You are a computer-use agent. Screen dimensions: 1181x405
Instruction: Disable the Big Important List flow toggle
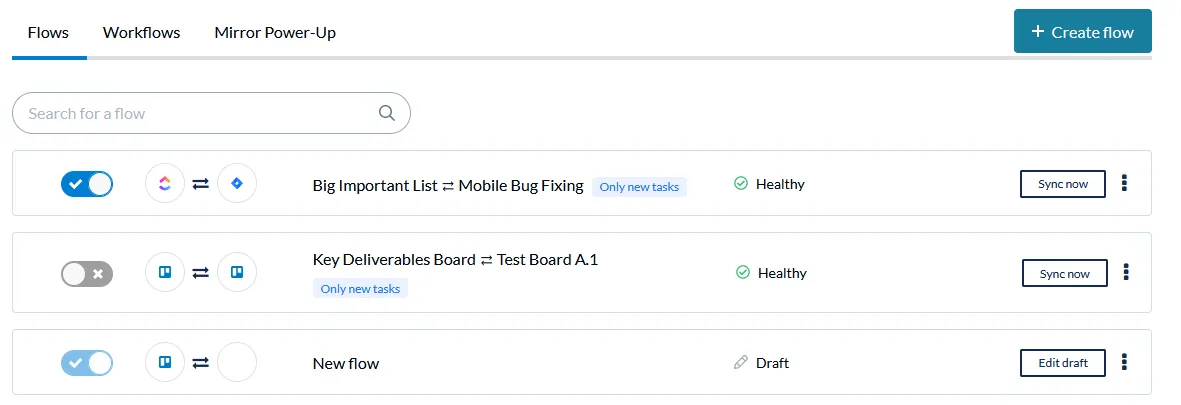pos(87,184)
